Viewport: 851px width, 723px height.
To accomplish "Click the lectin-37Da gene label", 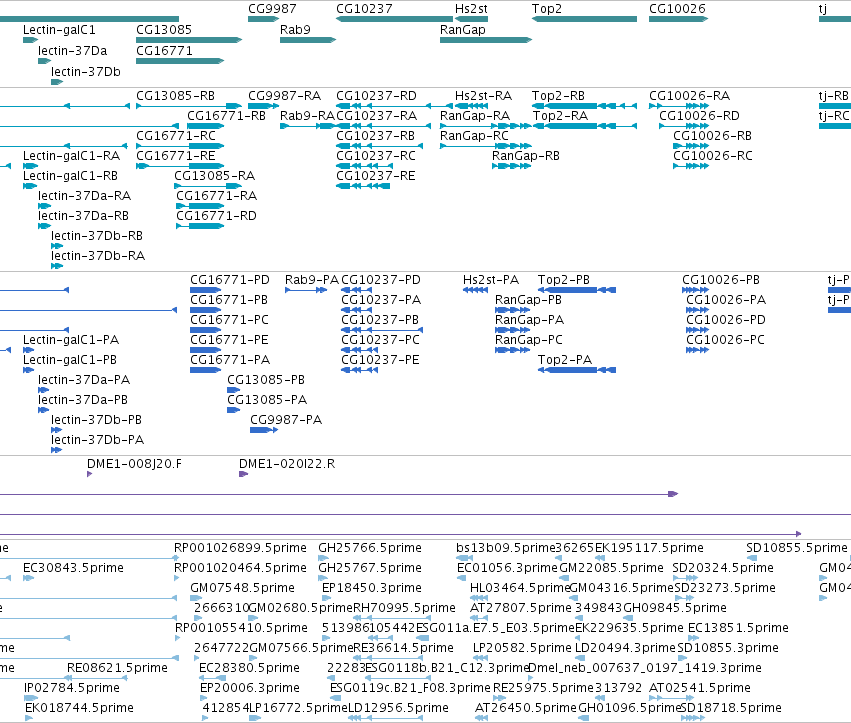I will pyautogui.click(x=73, y=51).
